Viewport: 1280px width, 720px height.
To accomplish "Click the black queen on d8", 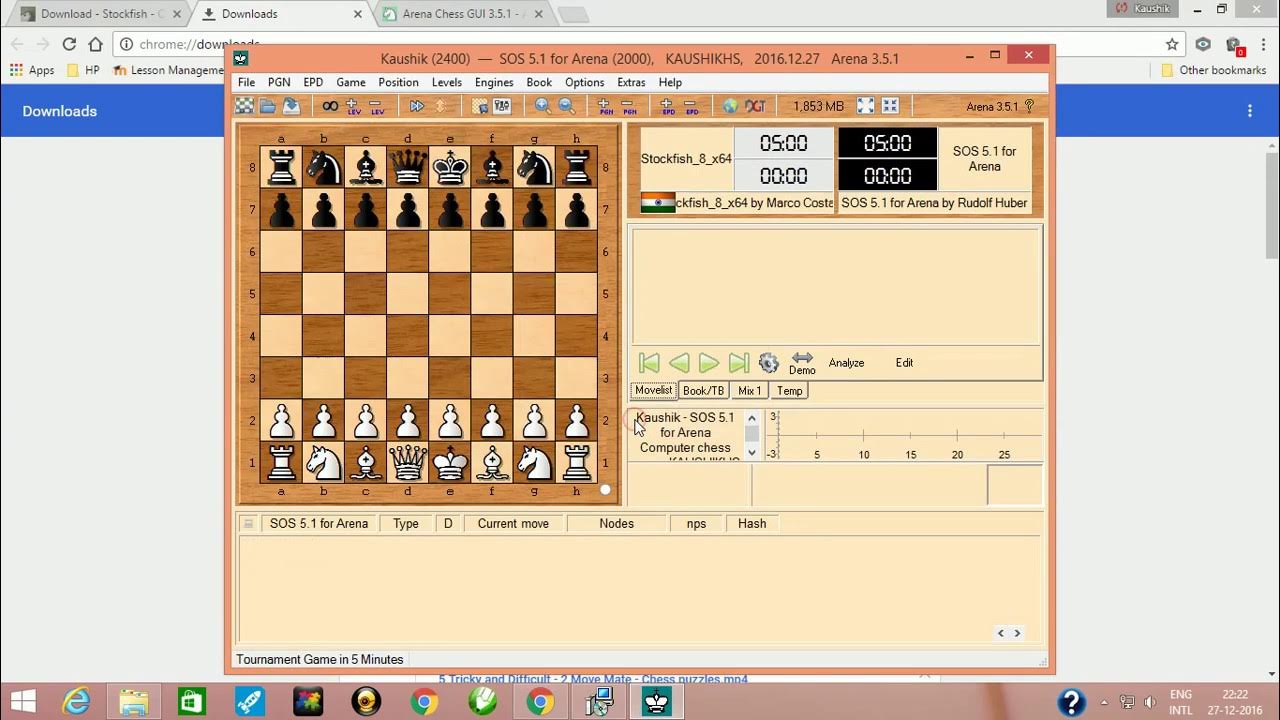I will click(408, 167).
